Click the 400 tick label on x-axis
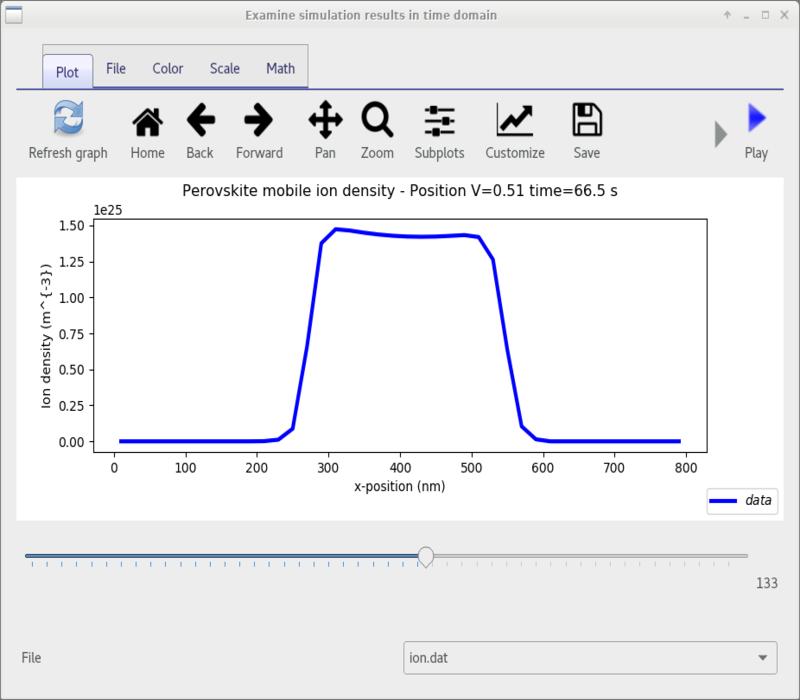Screen dimensions: 800x700 coord(400,468)
